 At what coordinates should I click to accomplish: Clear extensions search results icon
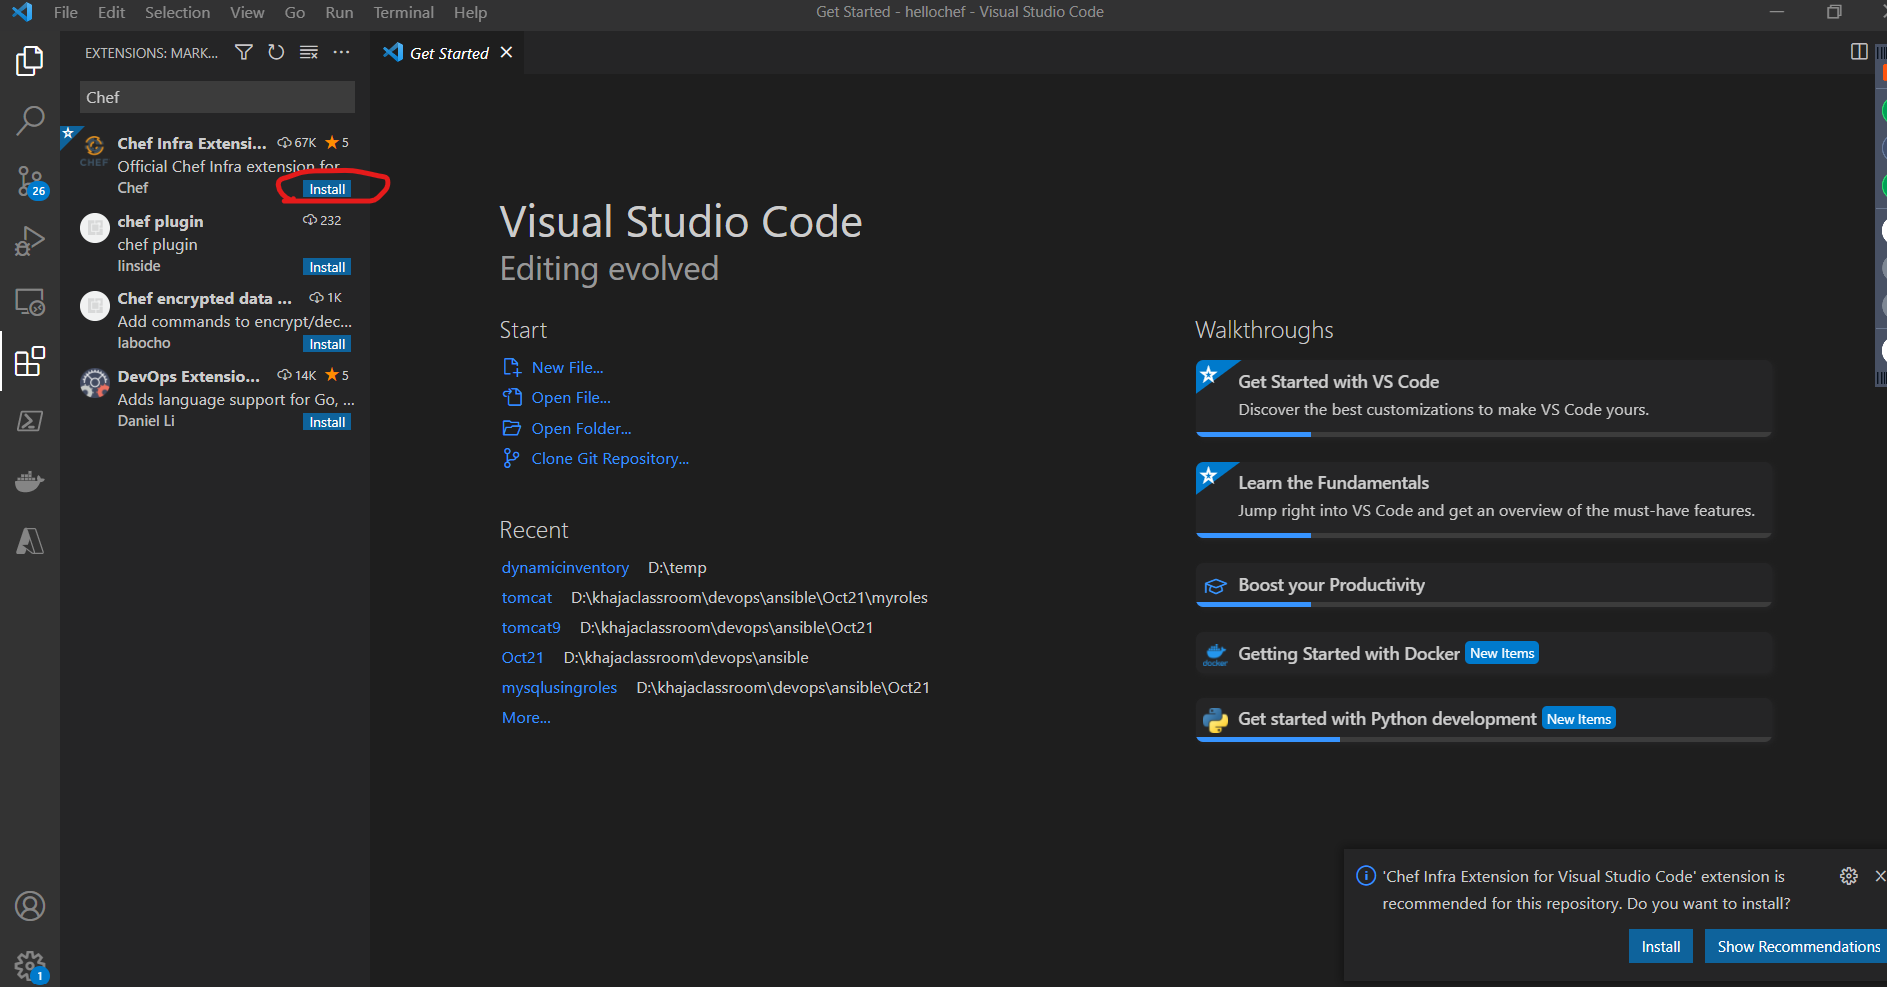(x=309, y=52)
